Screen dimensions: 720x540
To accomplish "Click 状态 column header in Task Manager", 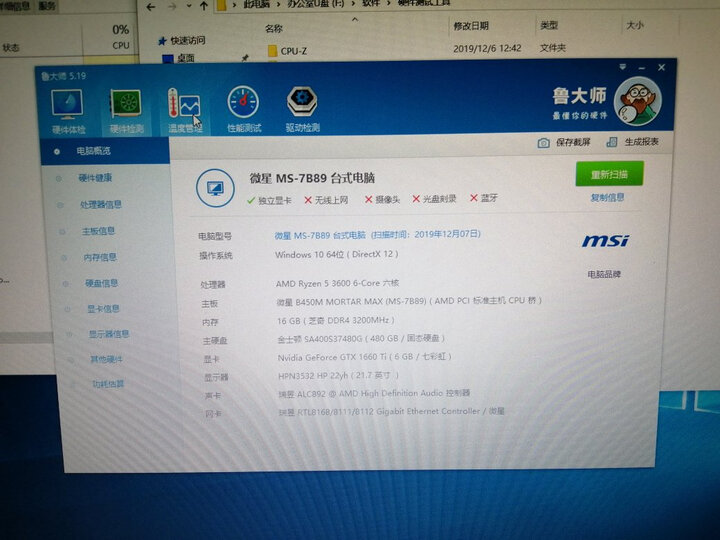I will (11, 47).
